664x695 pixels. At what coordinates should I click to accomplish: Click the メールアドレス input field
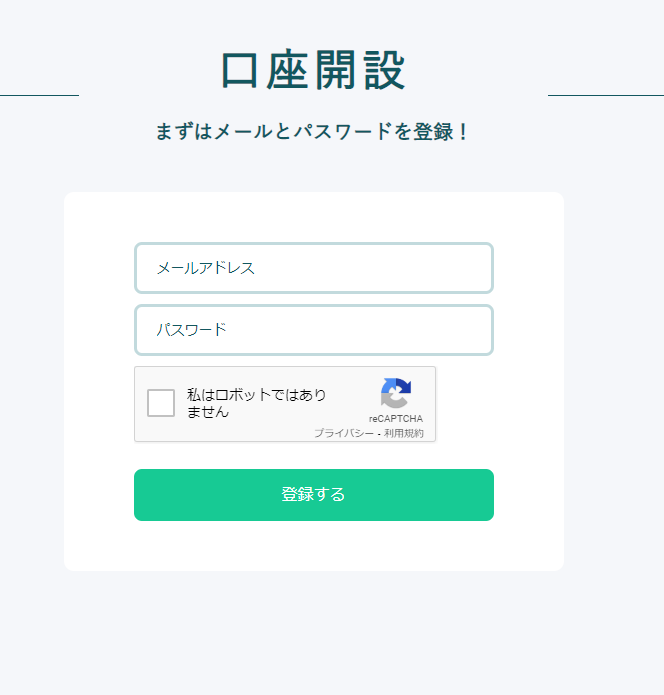[314, 268]
